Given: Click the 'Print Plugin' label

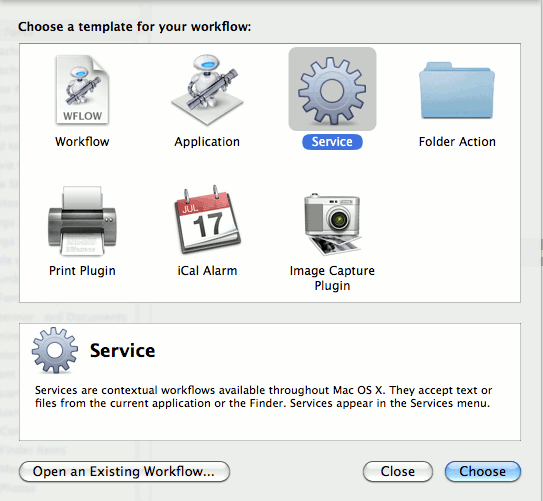Looking at the screenshot, I should pos(82,271).
